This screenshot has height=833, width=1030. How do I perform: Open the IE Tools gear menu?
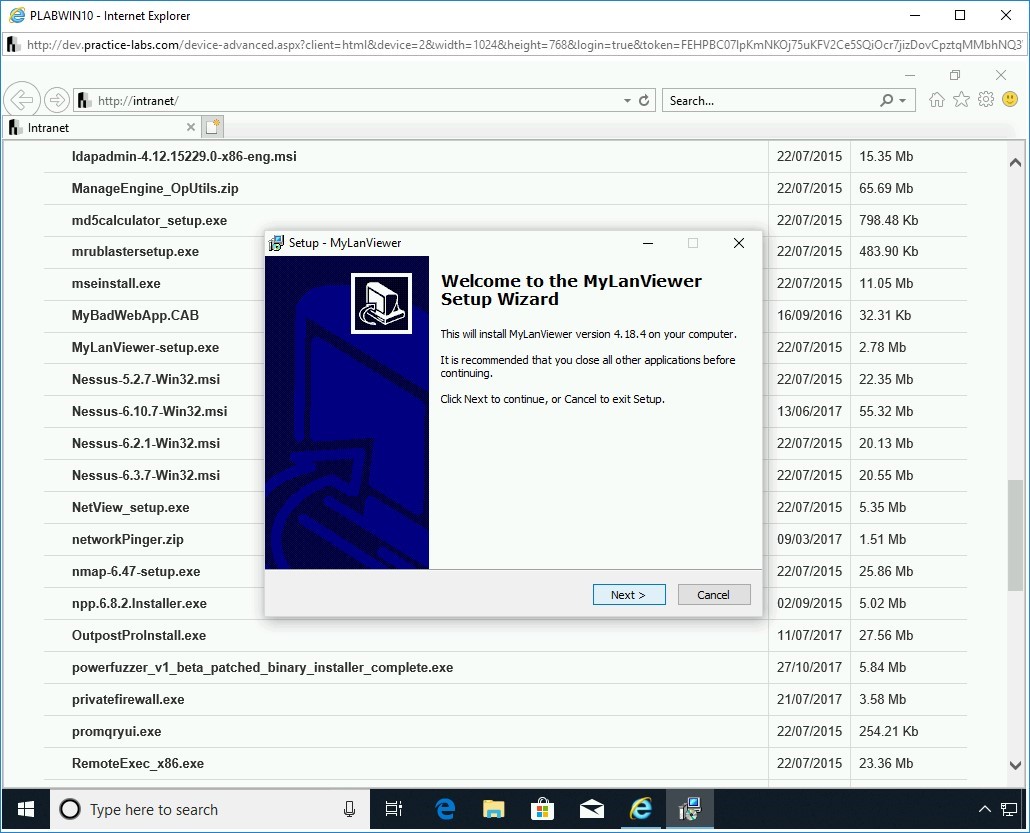pyautogui.click(x=986, y=100)
